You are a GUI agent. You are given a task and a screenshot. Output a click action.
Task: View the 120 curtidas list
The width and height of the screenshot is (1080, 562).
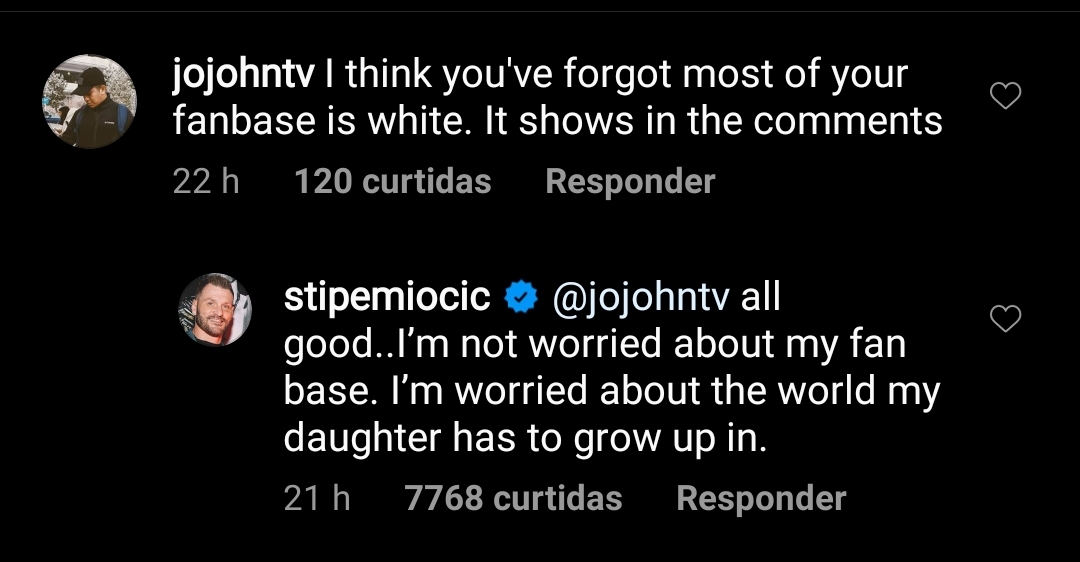click(393, 181)
